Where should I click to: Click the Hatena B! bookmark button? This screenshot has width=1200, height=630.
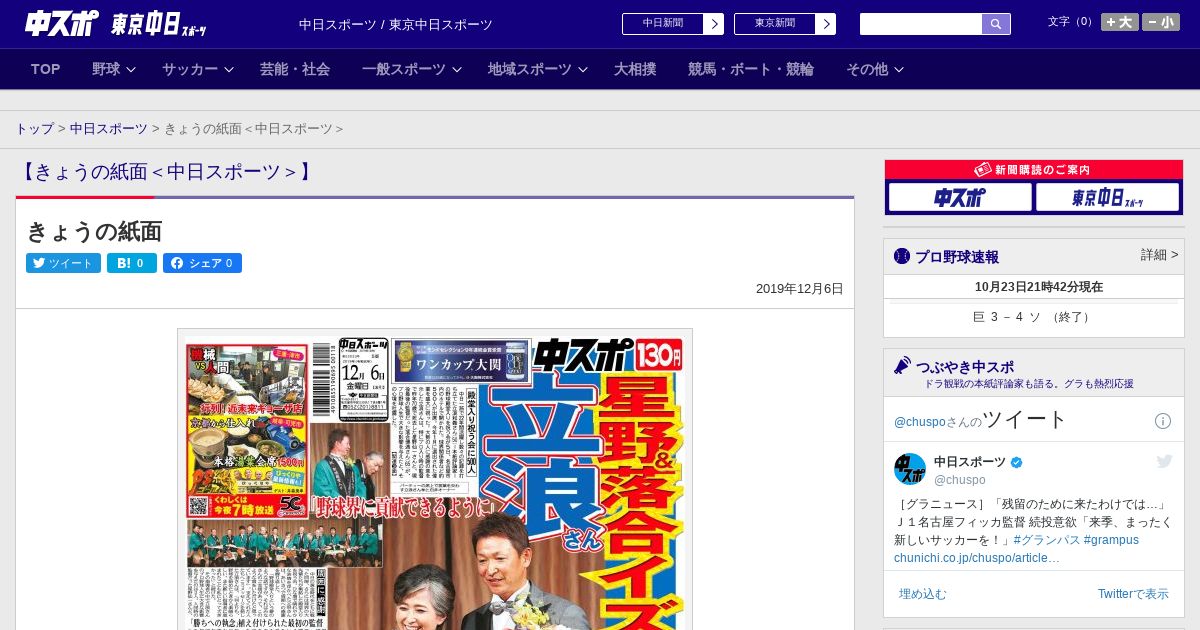coord(132,263)
